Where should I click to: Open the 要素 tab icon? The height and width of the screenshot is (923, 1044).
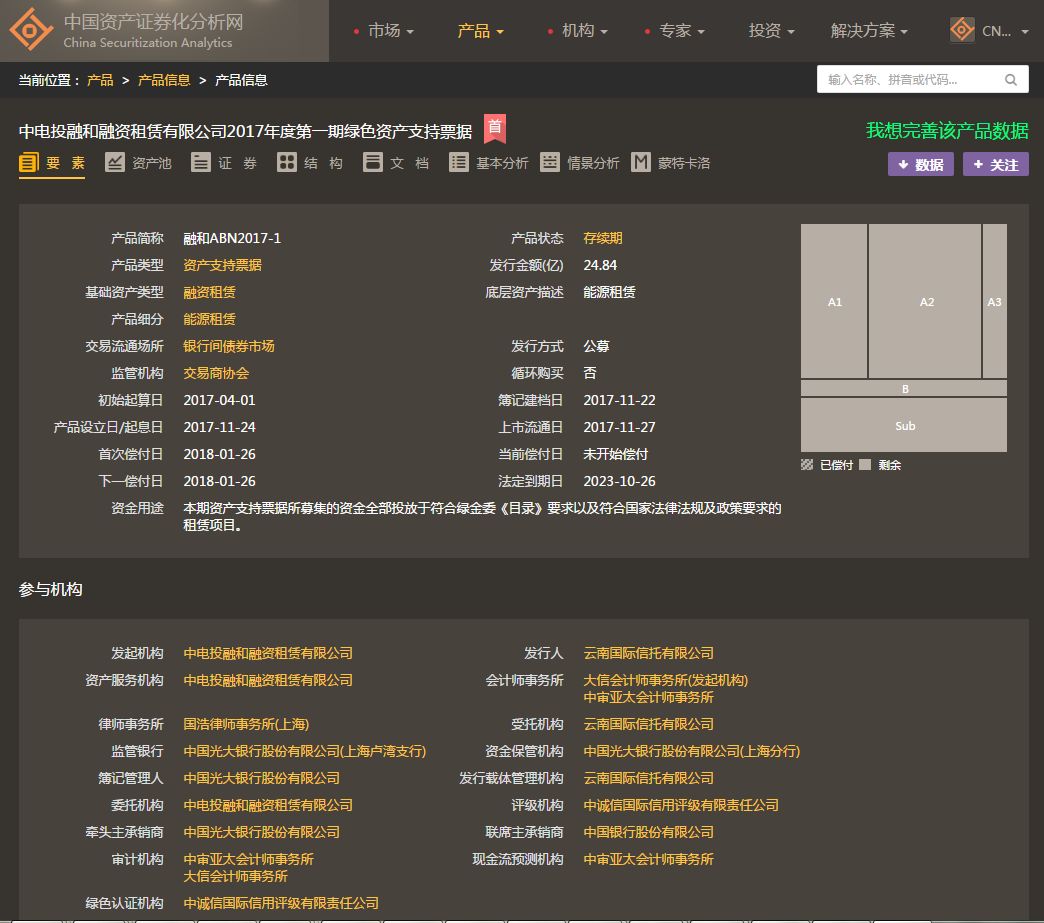[x=29, y=162]
